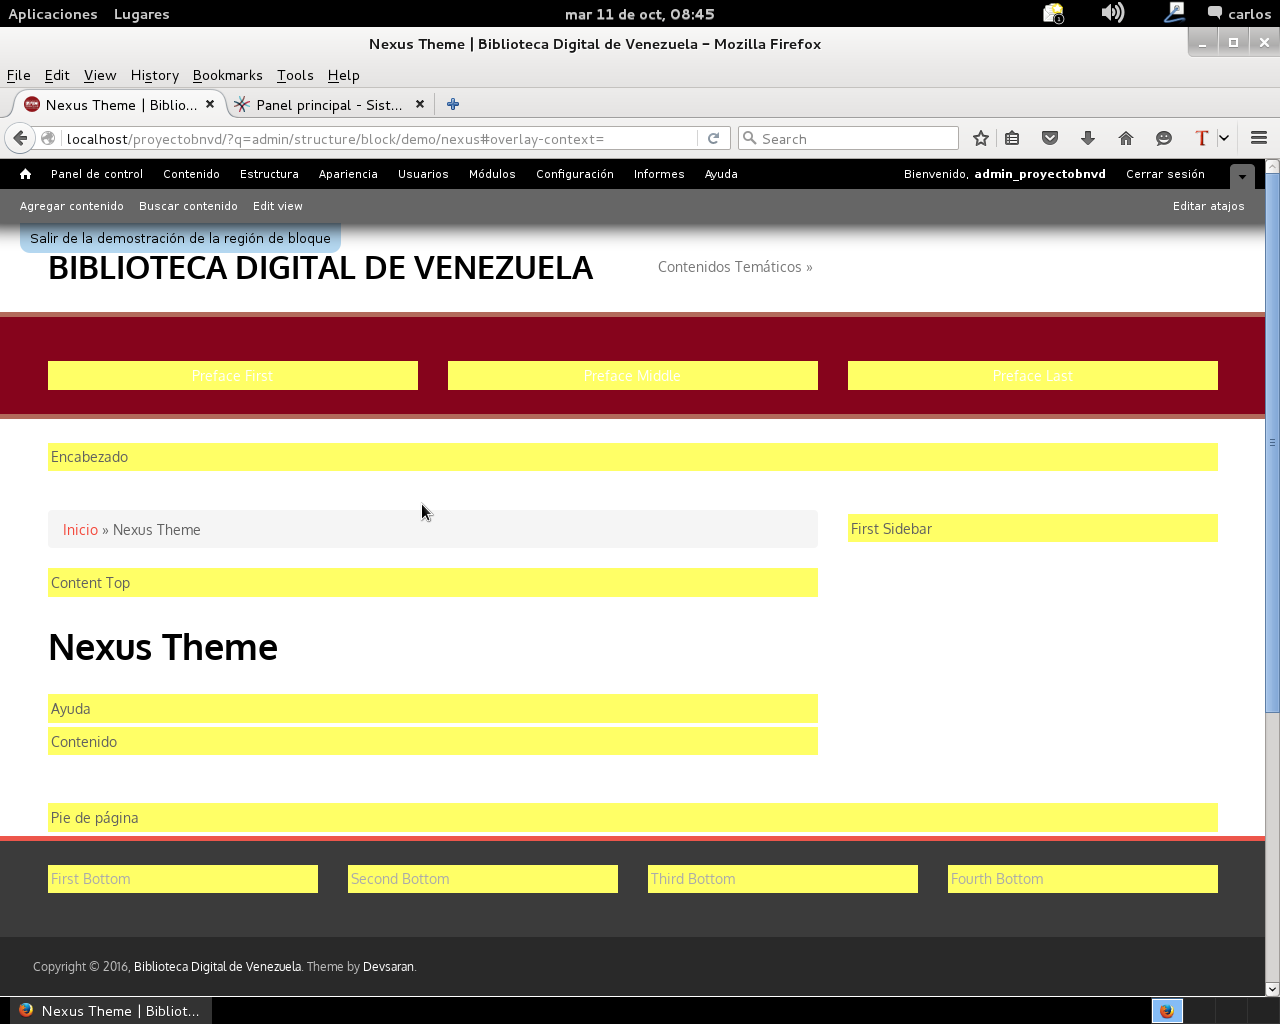Screen dimensions: 1280x1024
Task: Click the admin_proyectobnvd username link
Action: (x=1040, y=174)
